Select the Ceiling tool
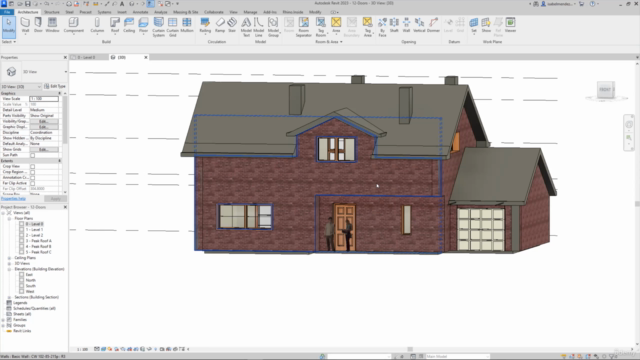Image resolution: width=640 pixels, height=360 pixels. [129, 25]
